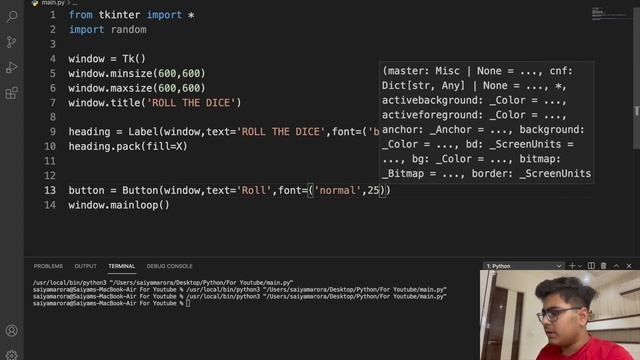Screen dimensions: 640x360
Task: Open the new-terminal launch profile chevron
Action: (x=580, y=266)
